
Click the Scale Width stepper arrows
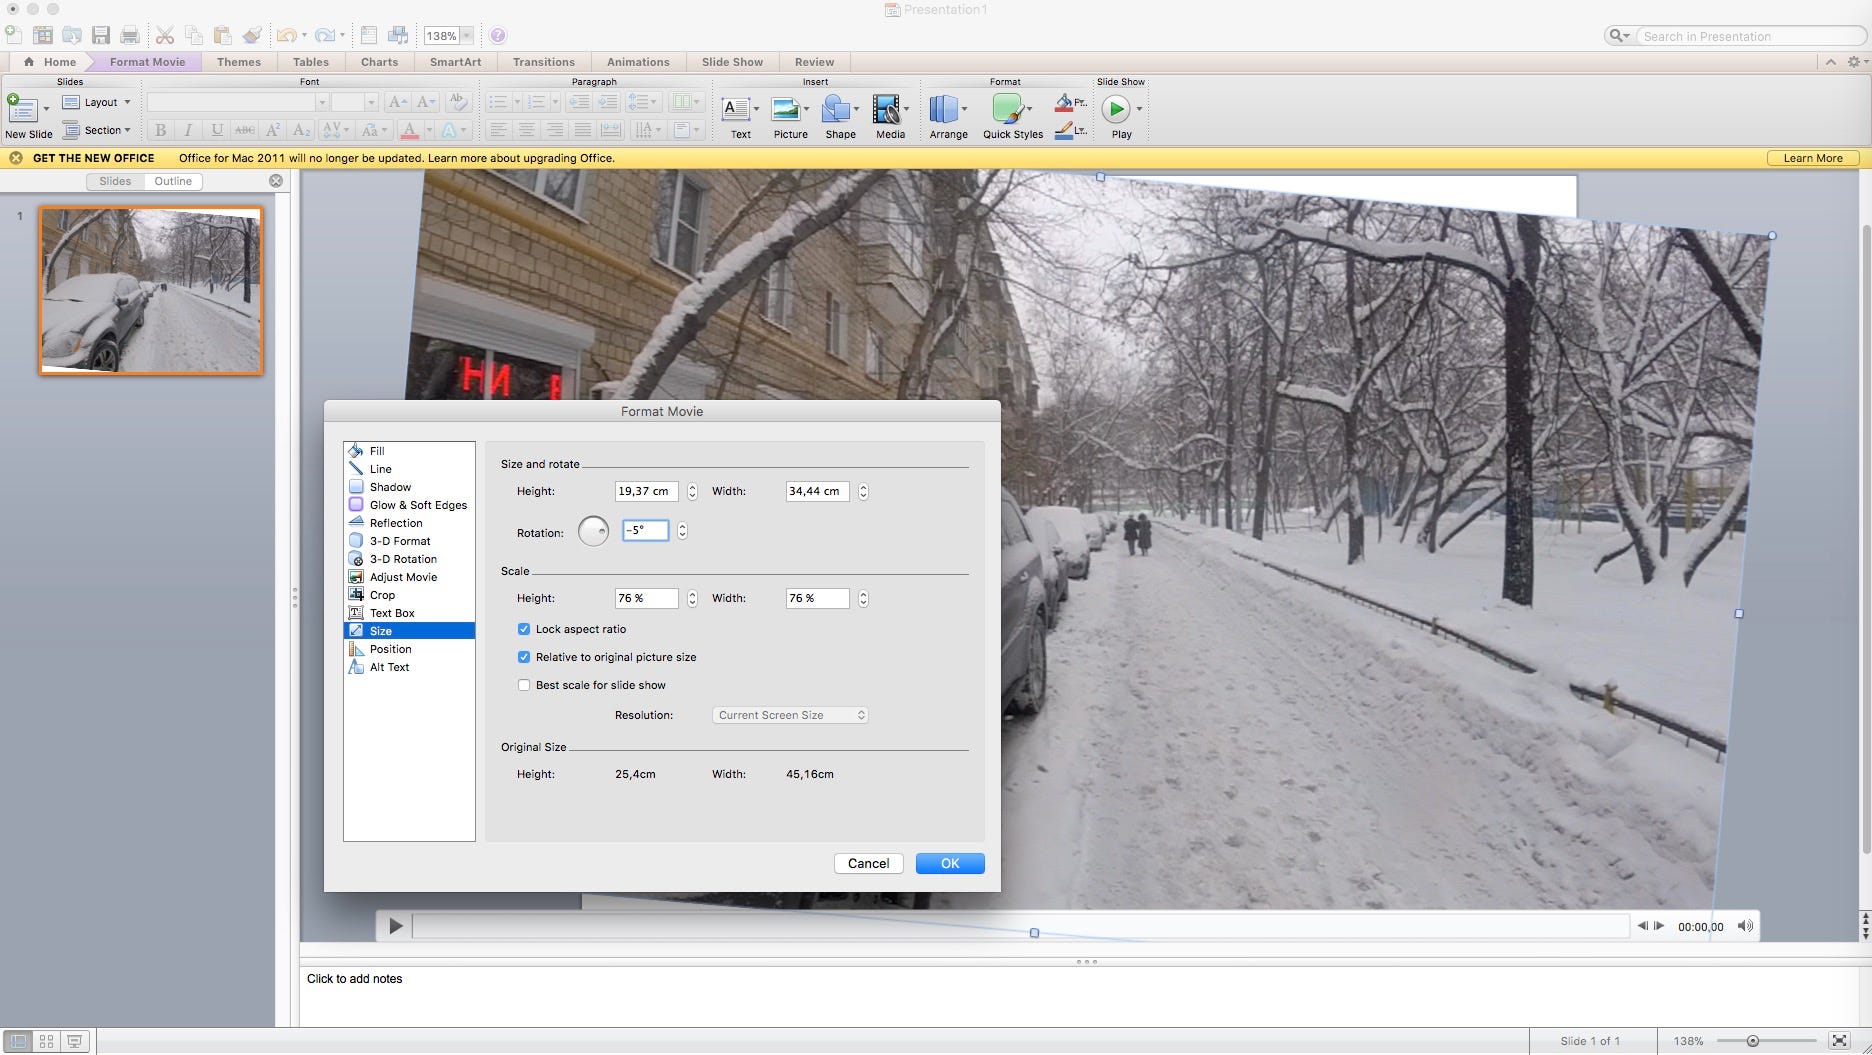(863, 598)
